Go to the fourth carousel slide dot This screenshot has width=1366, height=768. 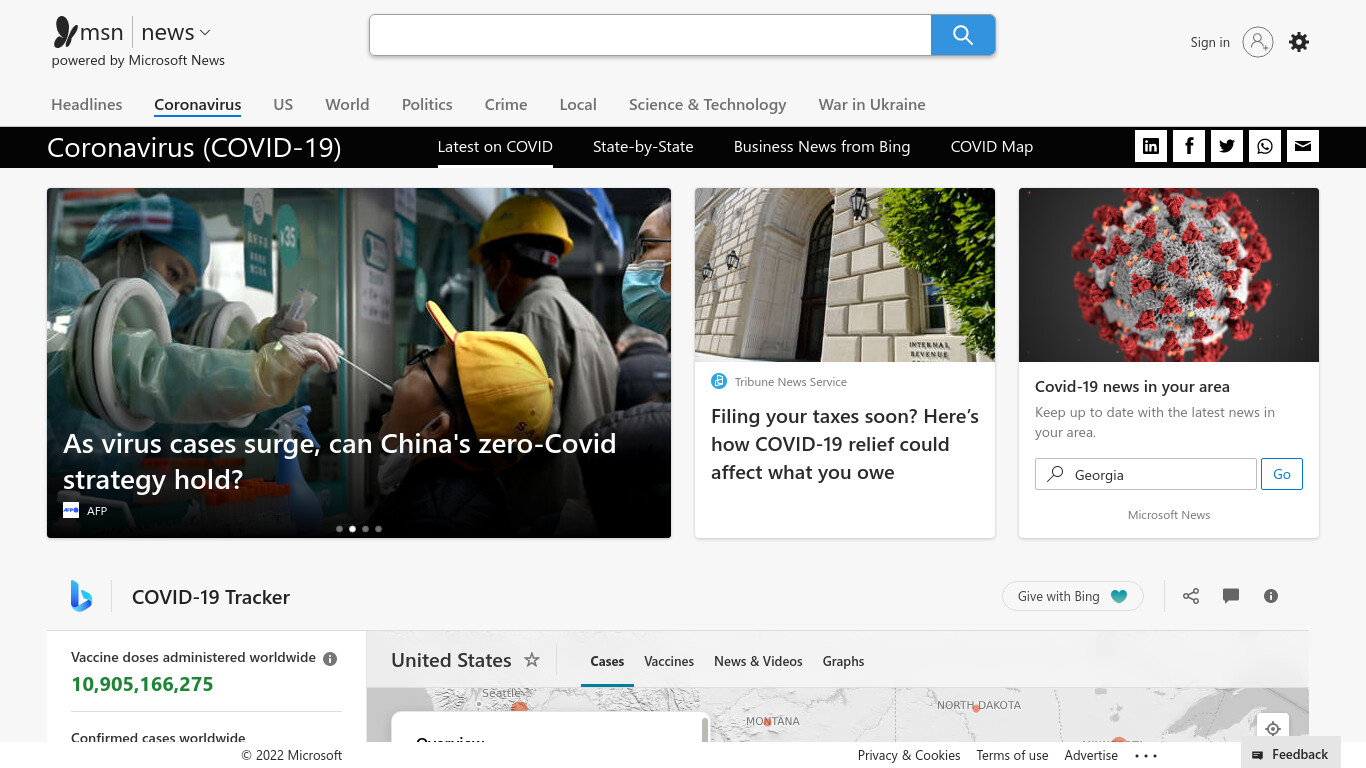pos(378,528)
